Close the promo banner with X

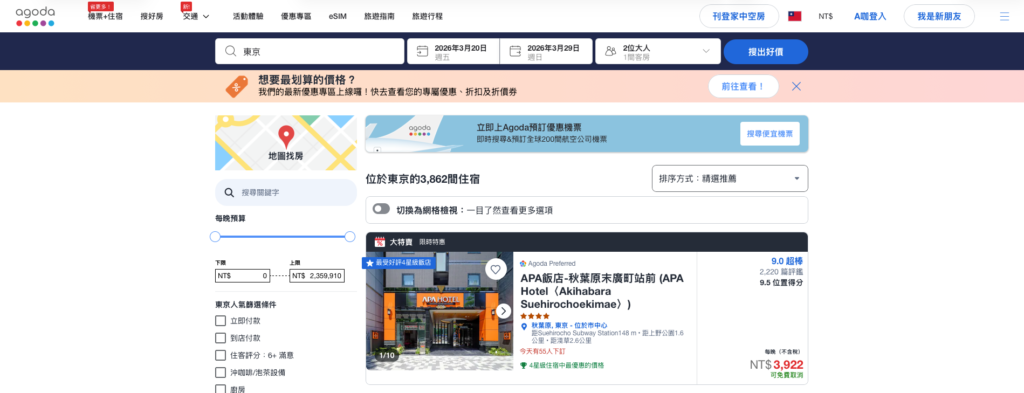click(x=796, y=86)
